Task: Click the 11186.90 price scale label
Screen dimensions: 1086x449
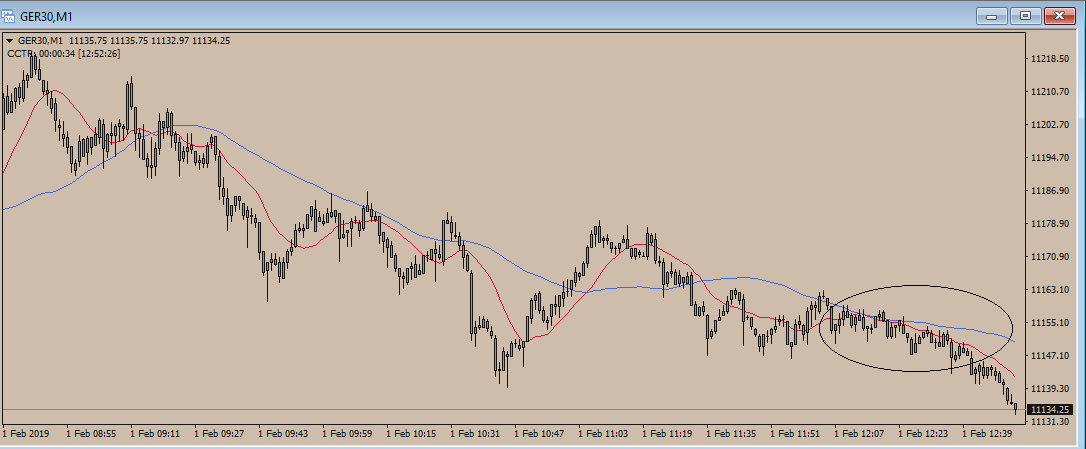Action: [1051, 191]
